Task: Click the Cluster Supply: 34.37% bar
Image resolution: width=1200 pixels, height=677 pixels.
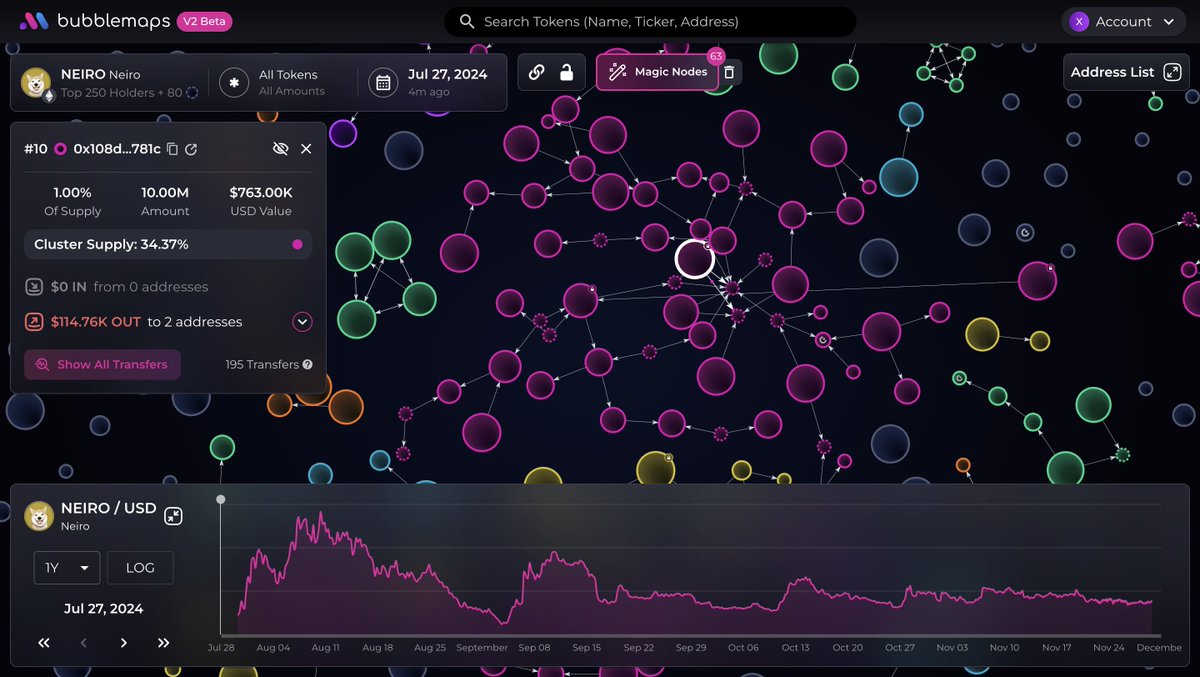Action: [168, 244]
